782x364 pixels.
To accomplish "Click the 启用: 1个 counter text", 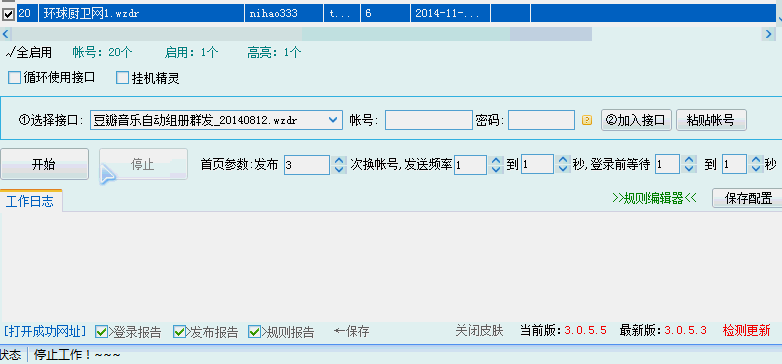I will click(x=192, y=52).
